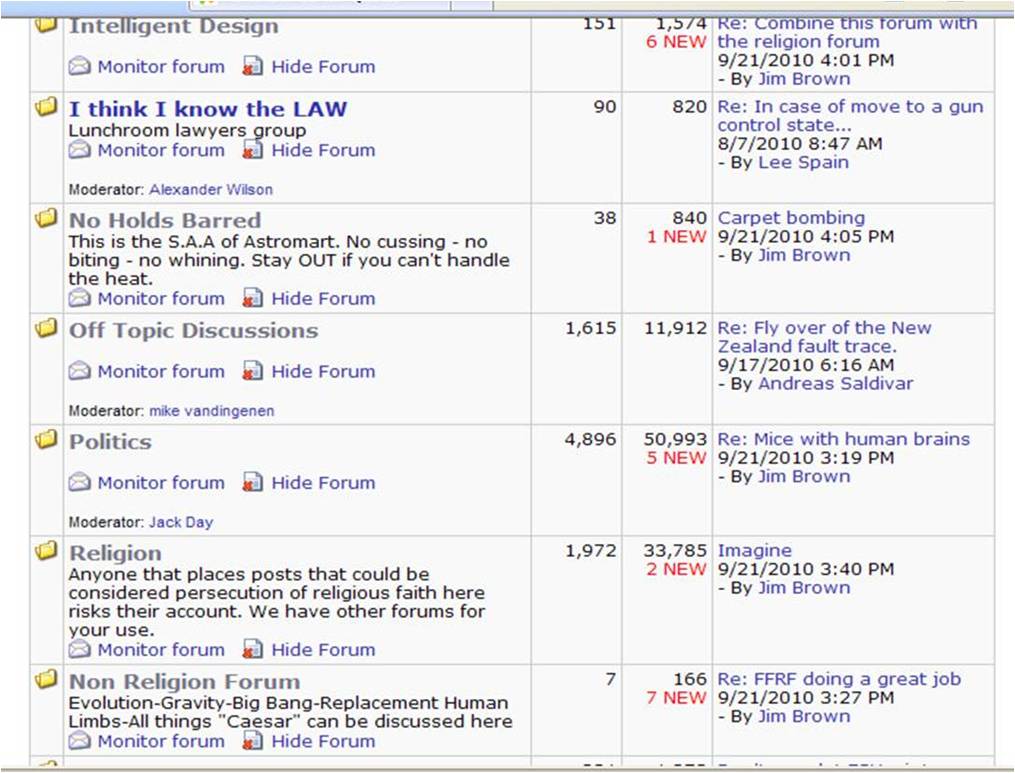
Task: Click the folder icon beside No Holds Barred
Action: [x=46, y=218]
